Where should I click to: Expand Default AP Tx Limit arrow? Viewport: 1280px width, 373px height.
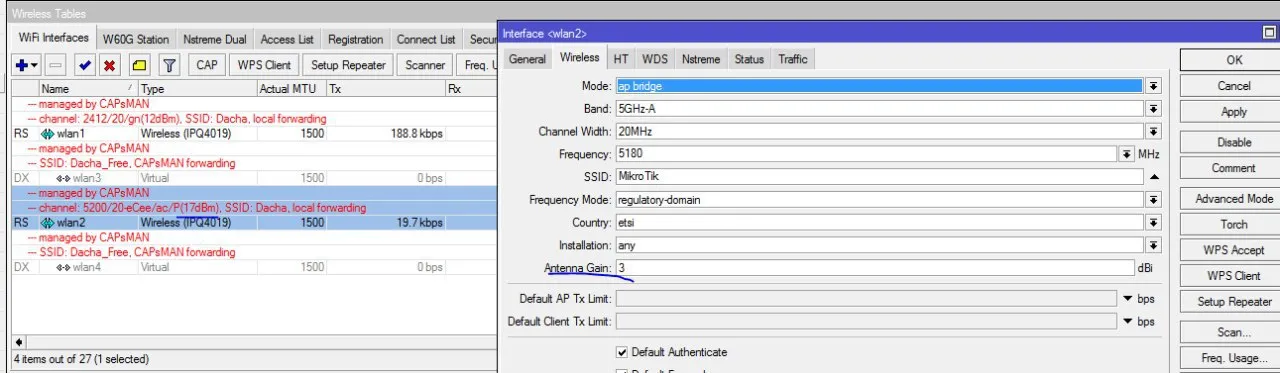click(x=1128, y=299)
